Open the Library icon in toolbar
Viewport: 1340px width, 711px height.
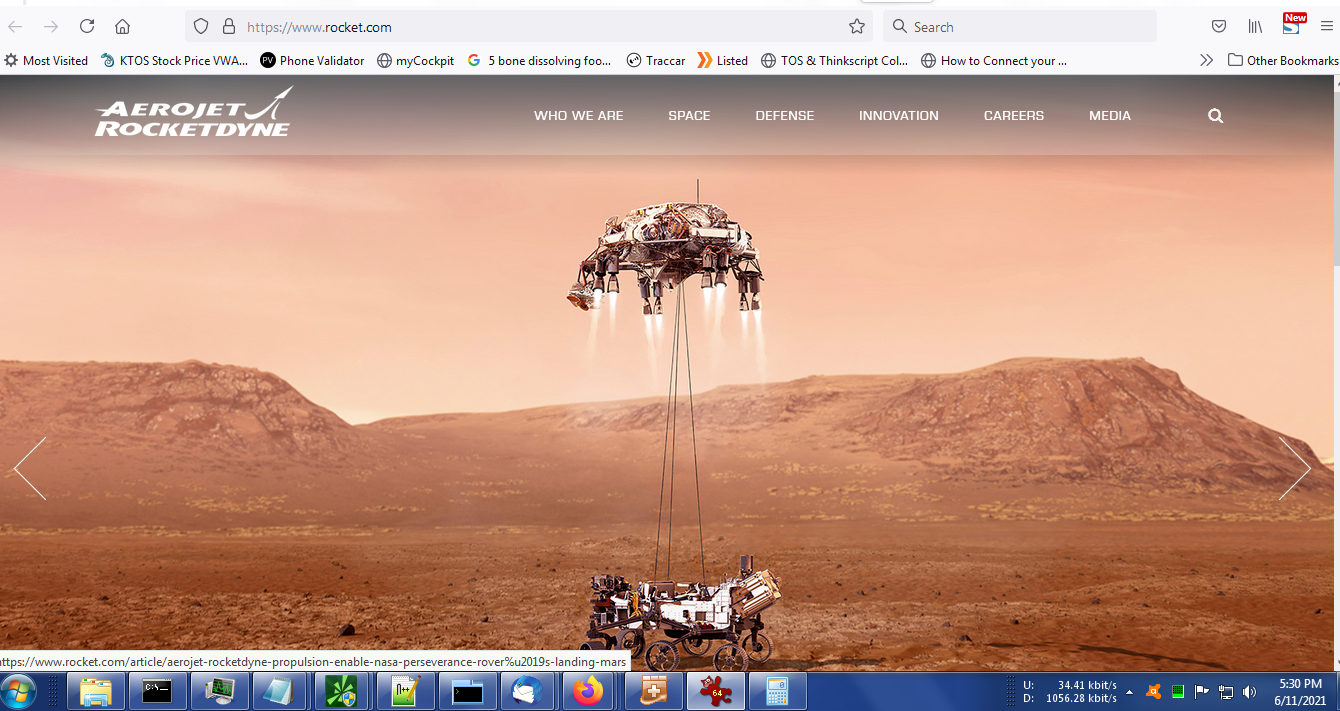pyautogui.click(x=1254, y=27)
